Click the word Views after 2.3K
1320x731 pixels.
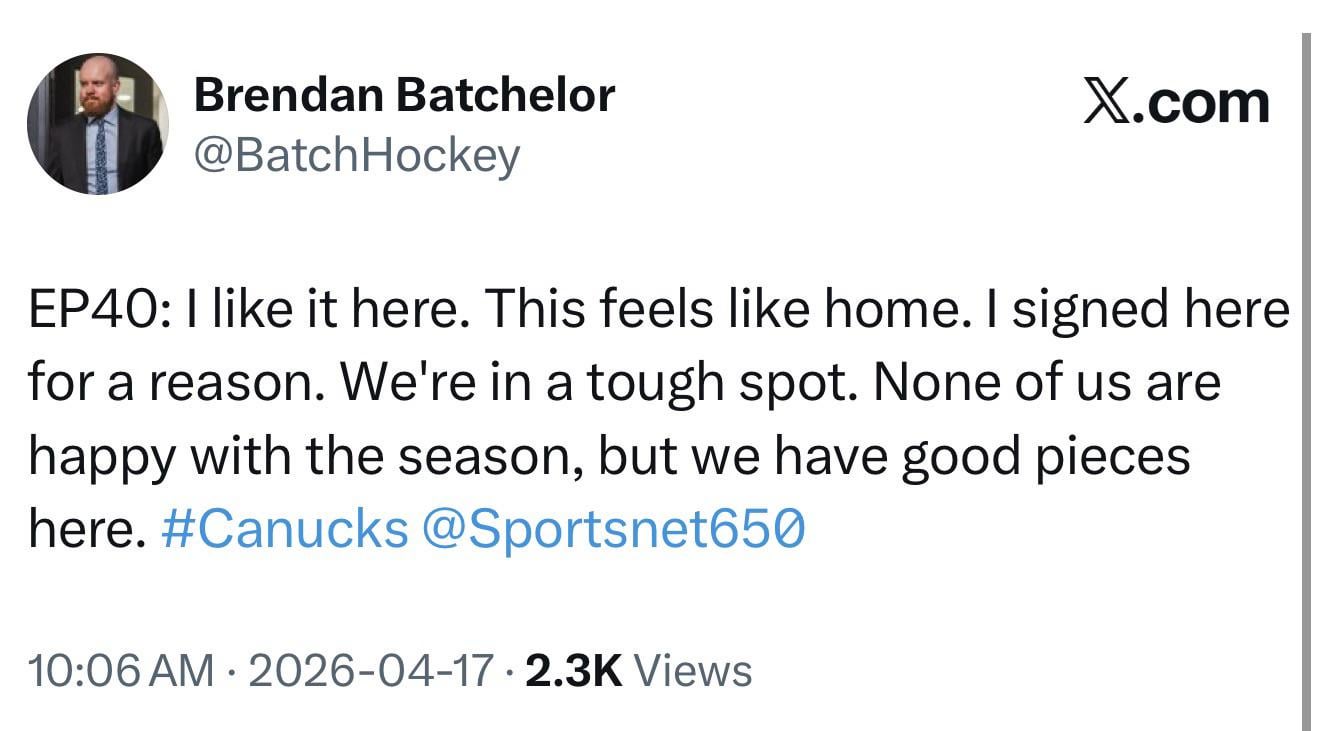(x=693, y=670)
